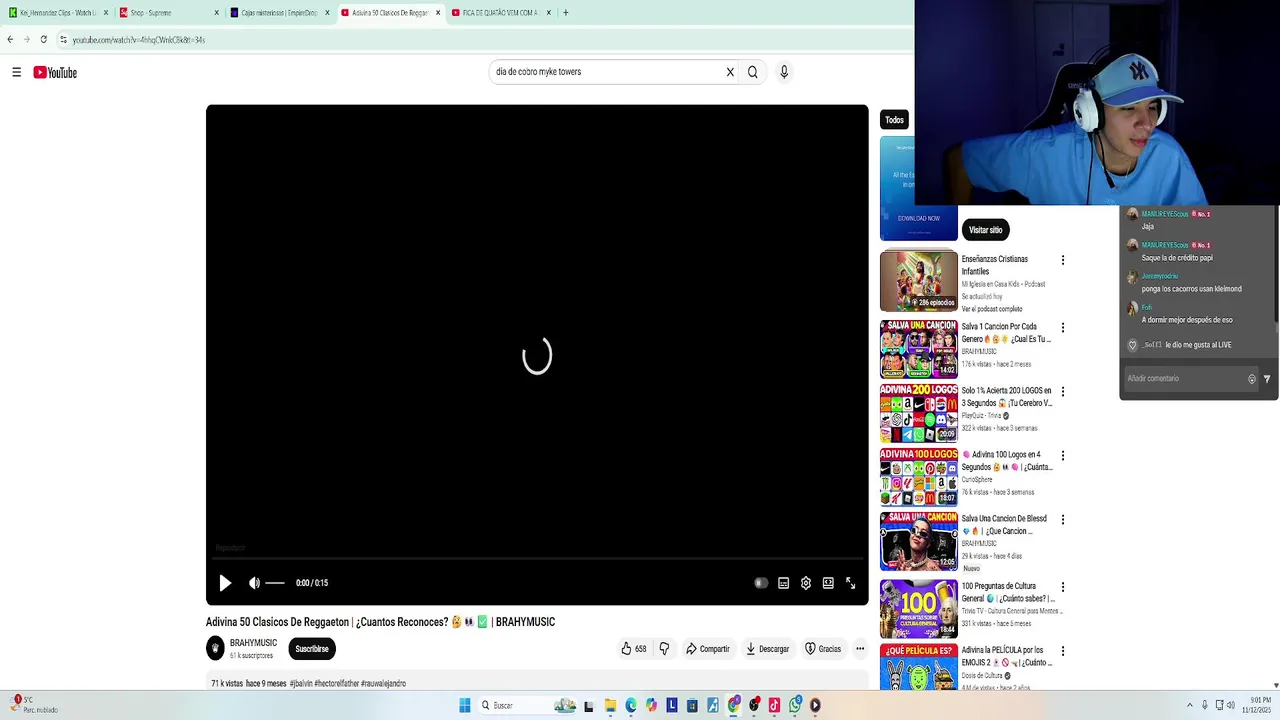Run the search with the magnifier button
The image size is (1280, 720).
[753, 72]
